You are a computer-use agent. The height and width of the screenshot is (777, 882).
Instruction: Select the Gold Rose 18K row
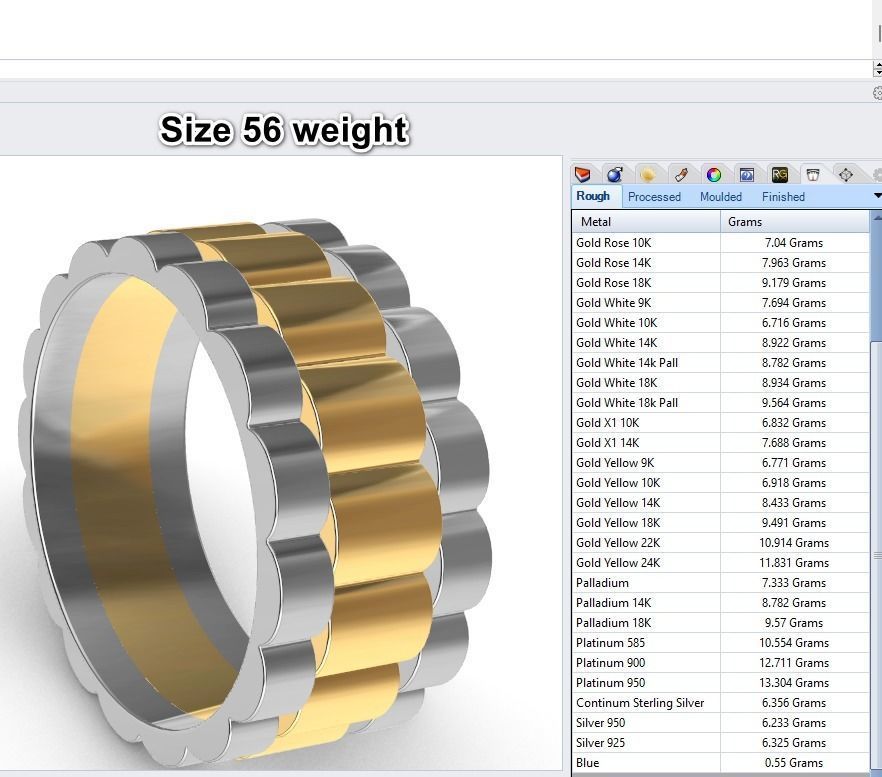click(x=721, y=283)
